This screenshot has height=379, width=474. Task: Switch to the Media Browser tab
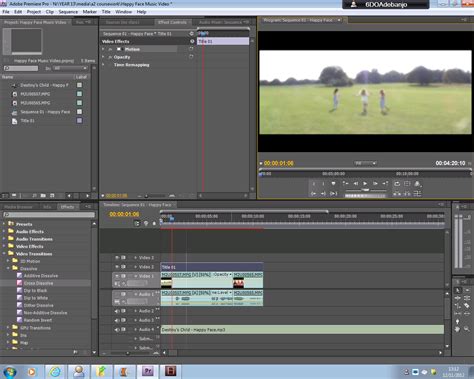pos(18,207)
